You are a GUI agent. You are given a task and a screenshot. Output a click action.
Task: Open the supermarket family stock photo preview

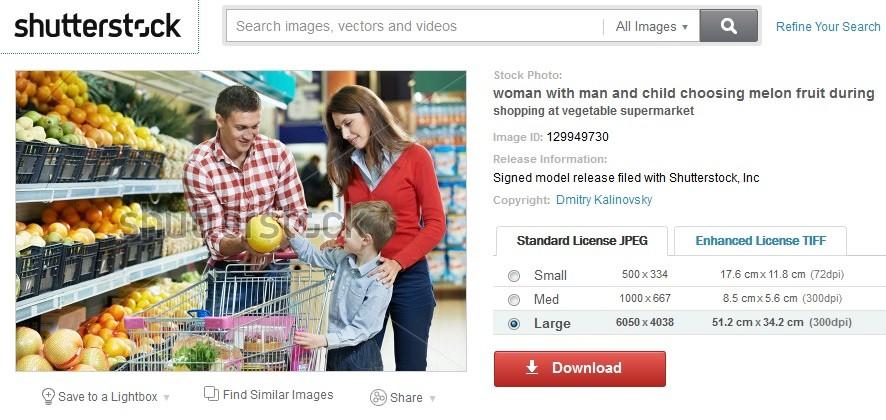click(x=241, y=221)
